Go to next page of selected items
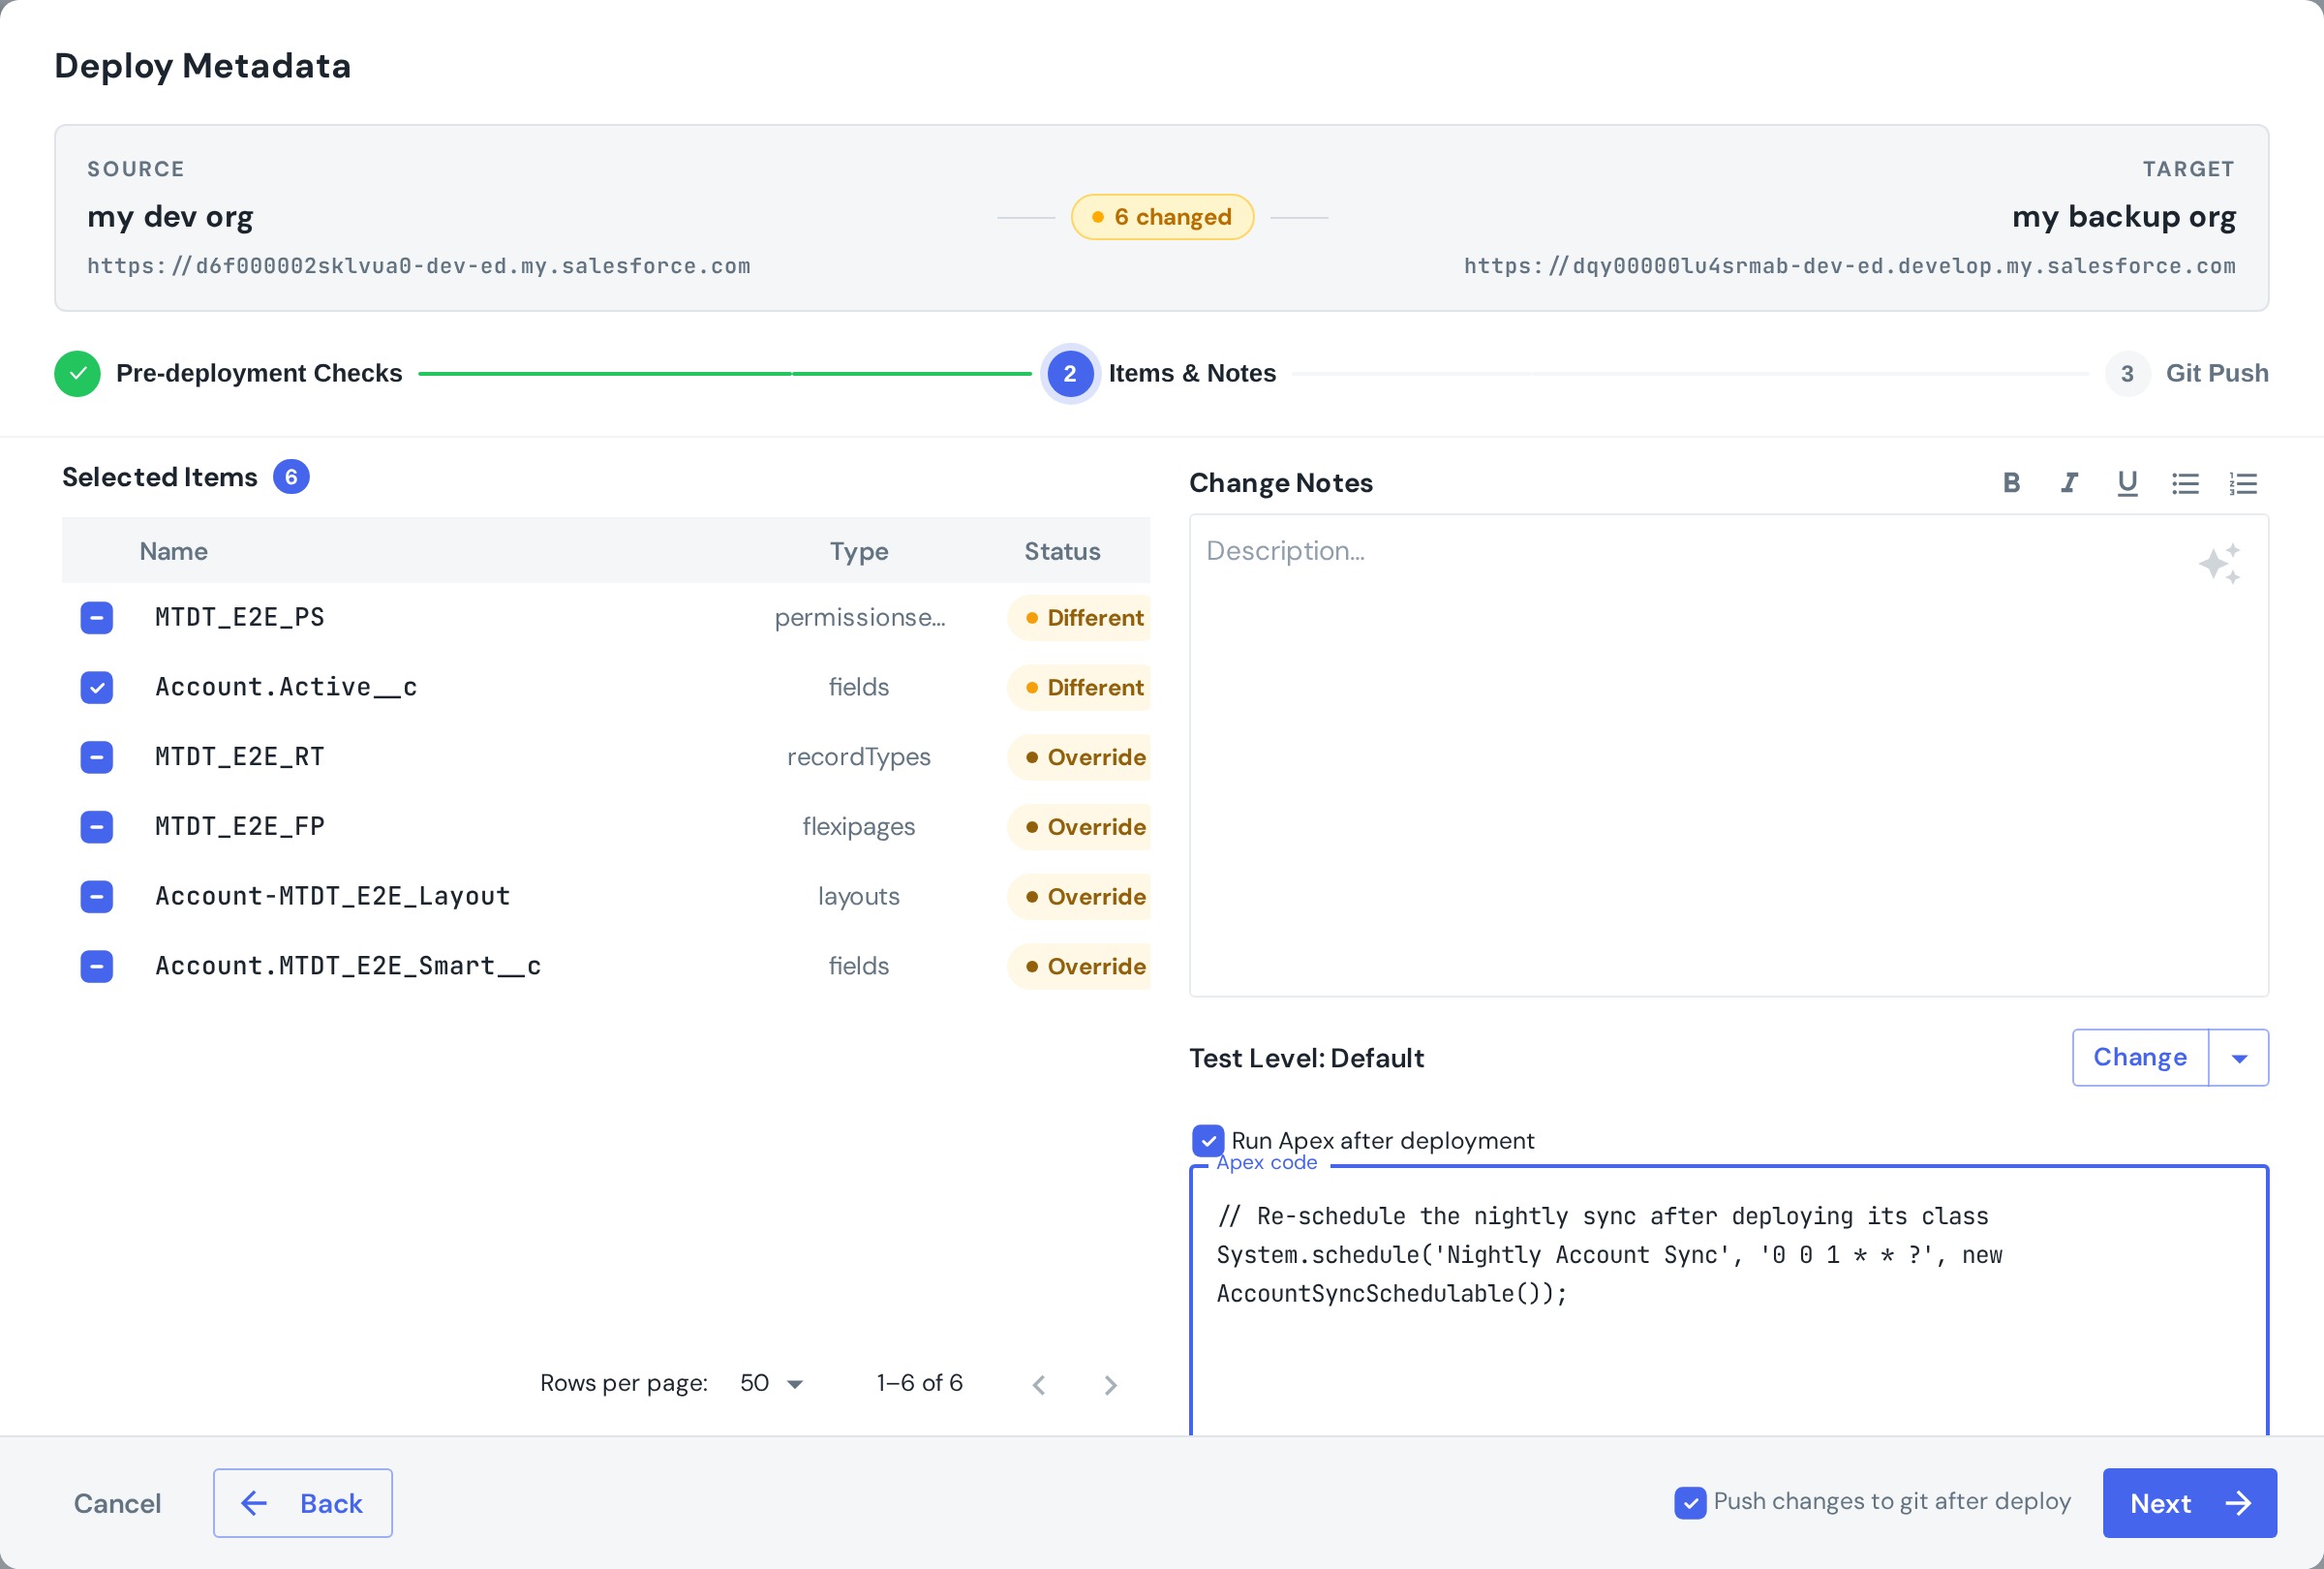2324x1569 pixels. click(1110, 1384)
